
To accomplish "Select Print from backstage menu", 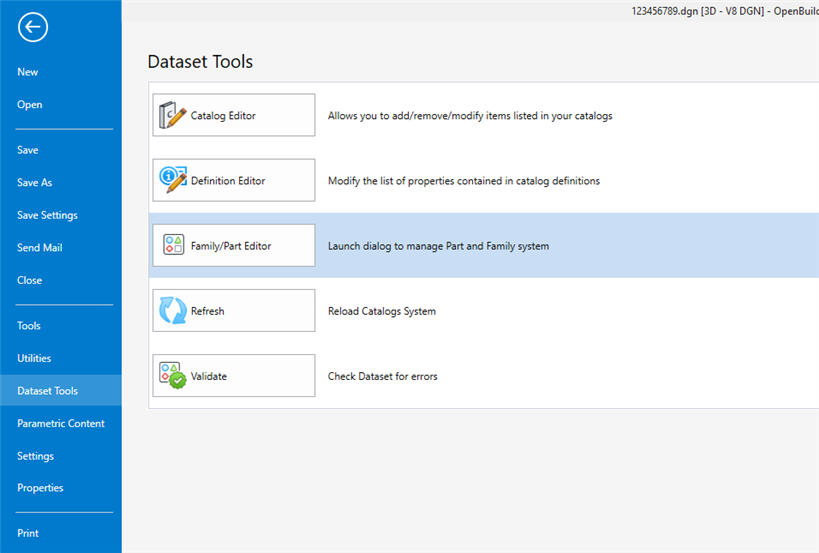I will click(x=28, y=533).
